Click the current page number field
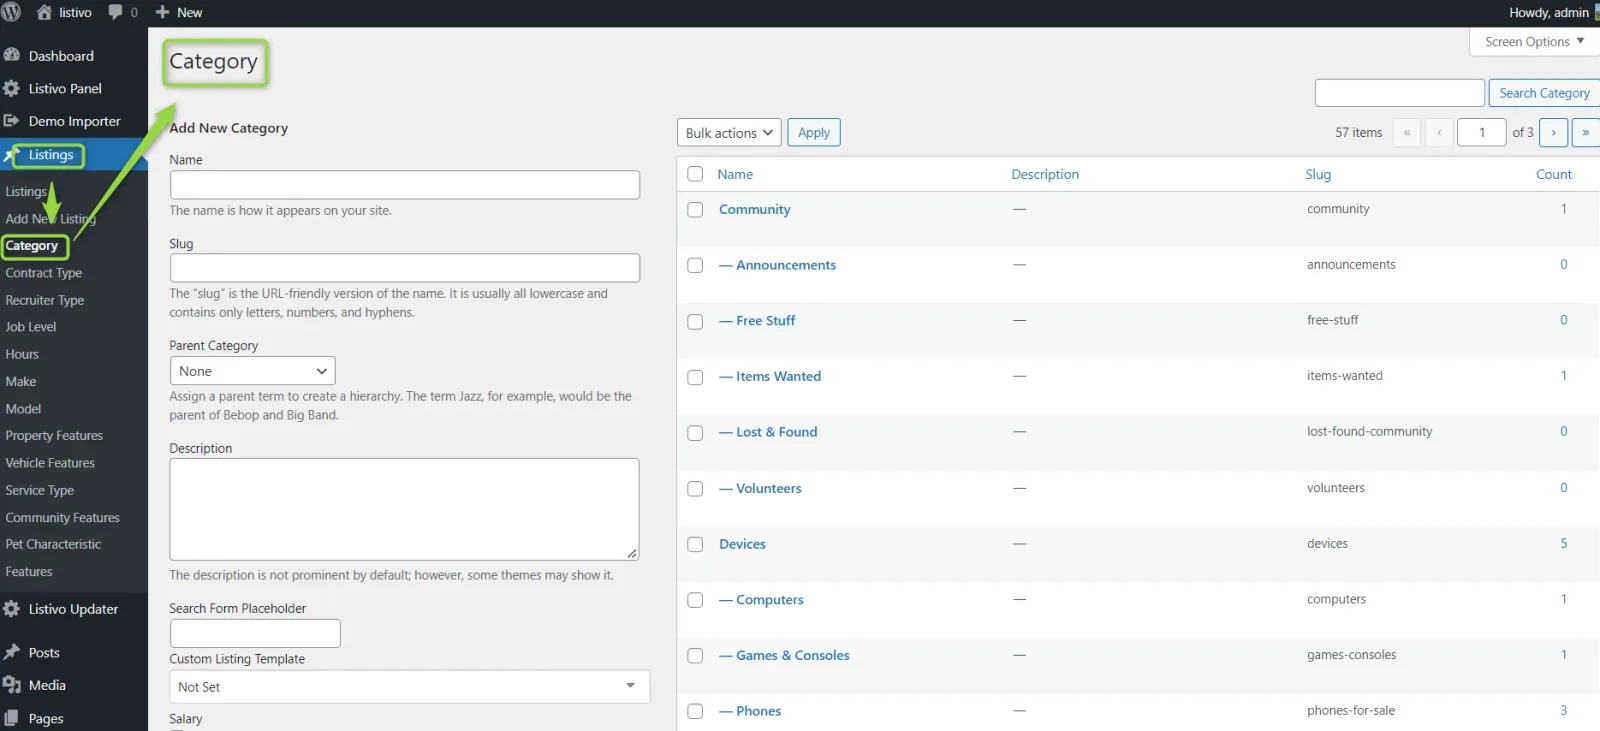The image size is (1600, 731). point(1482,132)
